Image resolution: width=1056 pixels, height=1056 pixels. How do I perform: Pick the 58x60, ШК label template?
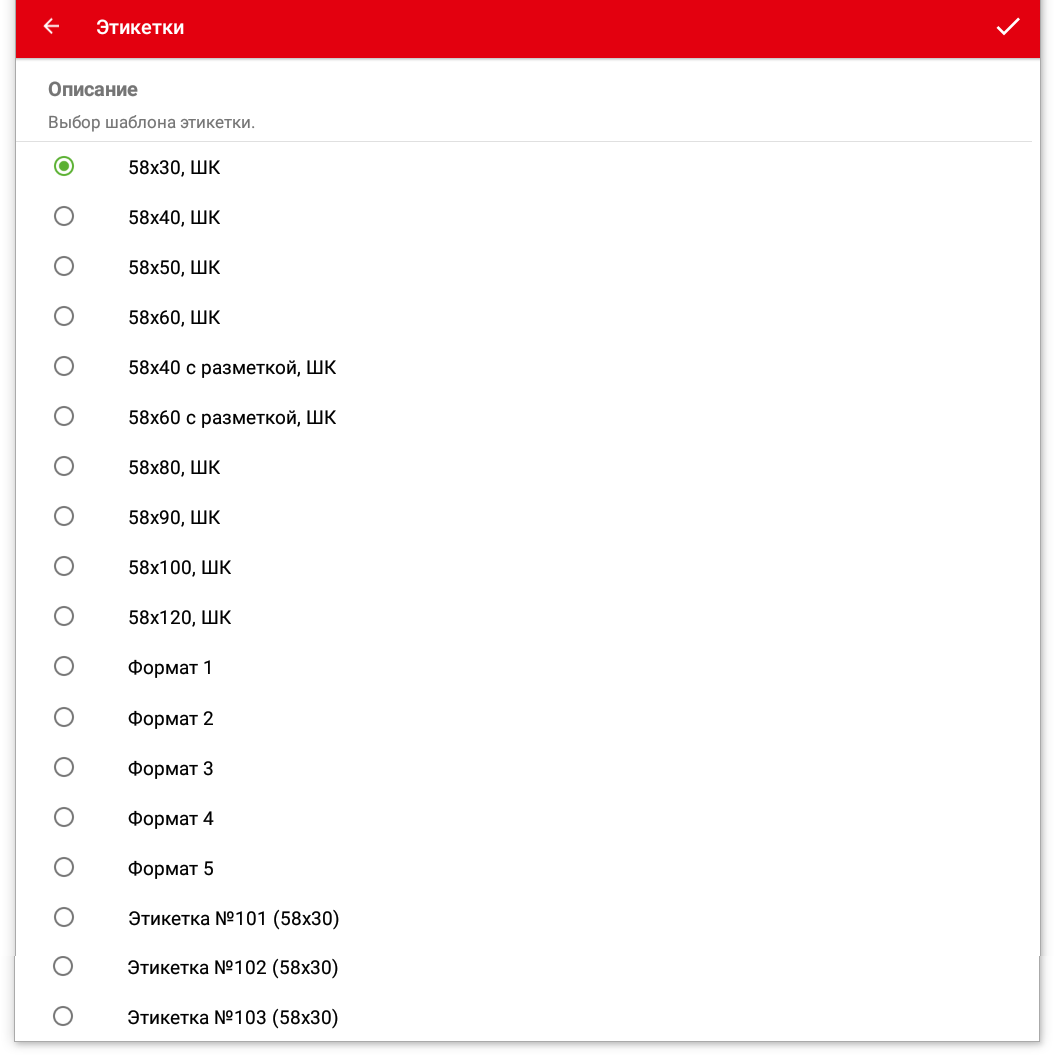click(64, 317)
